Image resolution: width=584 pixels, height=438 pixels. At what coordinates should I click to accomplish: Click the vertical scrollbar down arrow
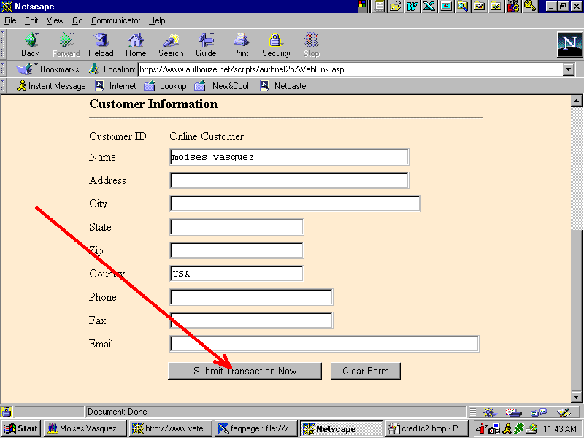click(576, 397)
